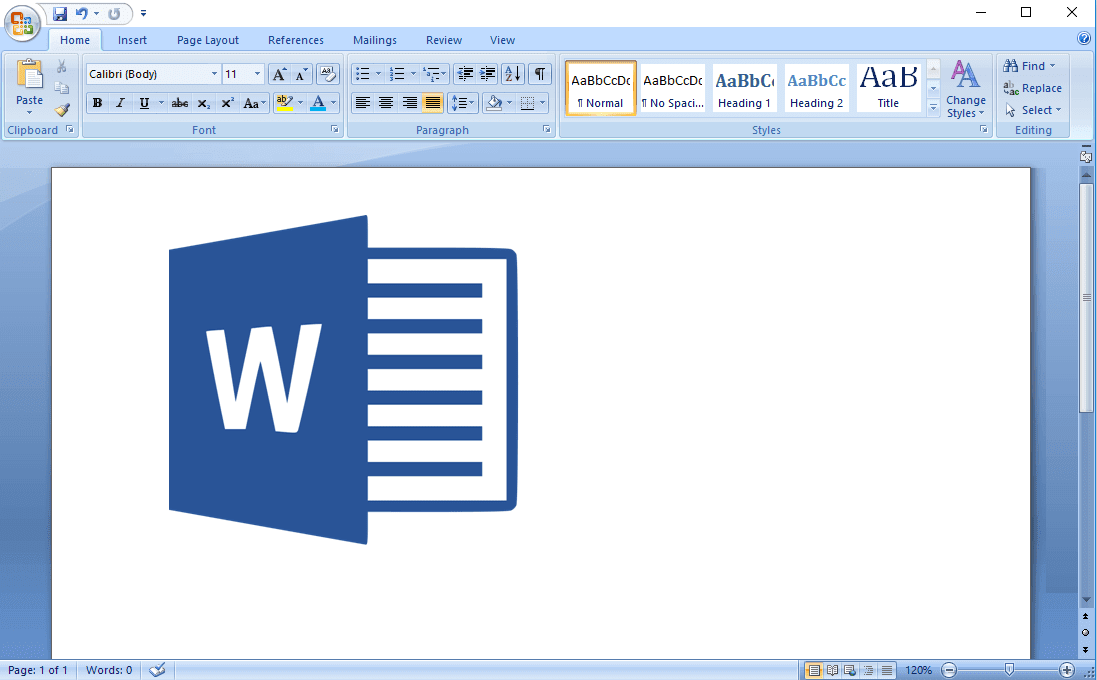Viewport: 1097px width, 680px height.
Task: Open the Calibri (Body) font name dropdown
Action: pos(214,74)
